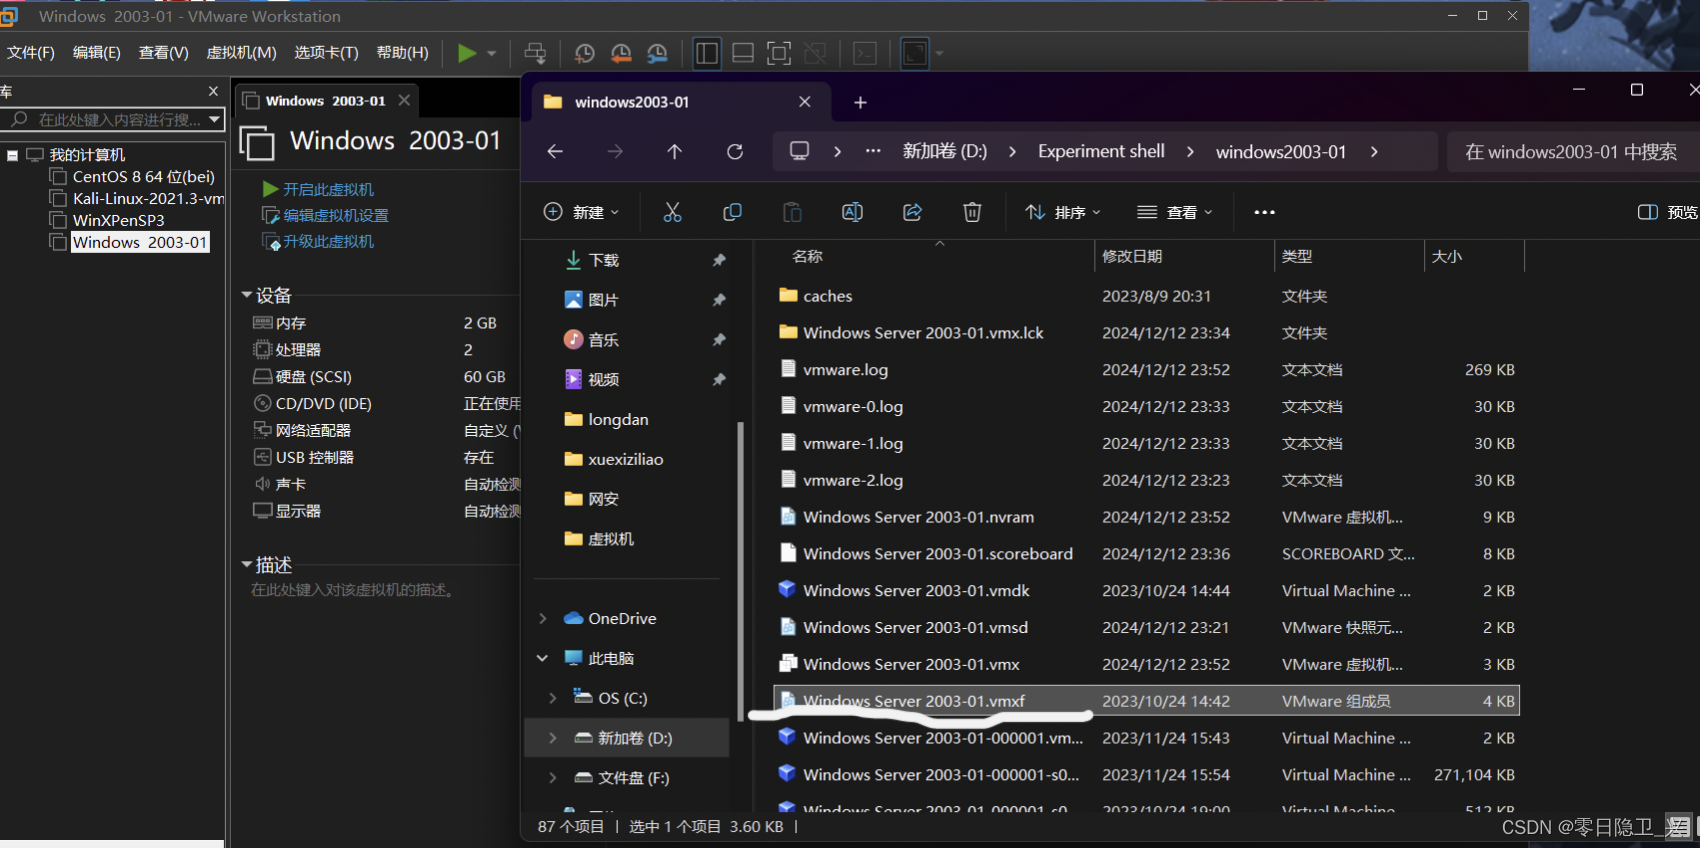Screen dimensions: 1700x848
Task: Open the 查看(V) menu
Action: point(164,53)
